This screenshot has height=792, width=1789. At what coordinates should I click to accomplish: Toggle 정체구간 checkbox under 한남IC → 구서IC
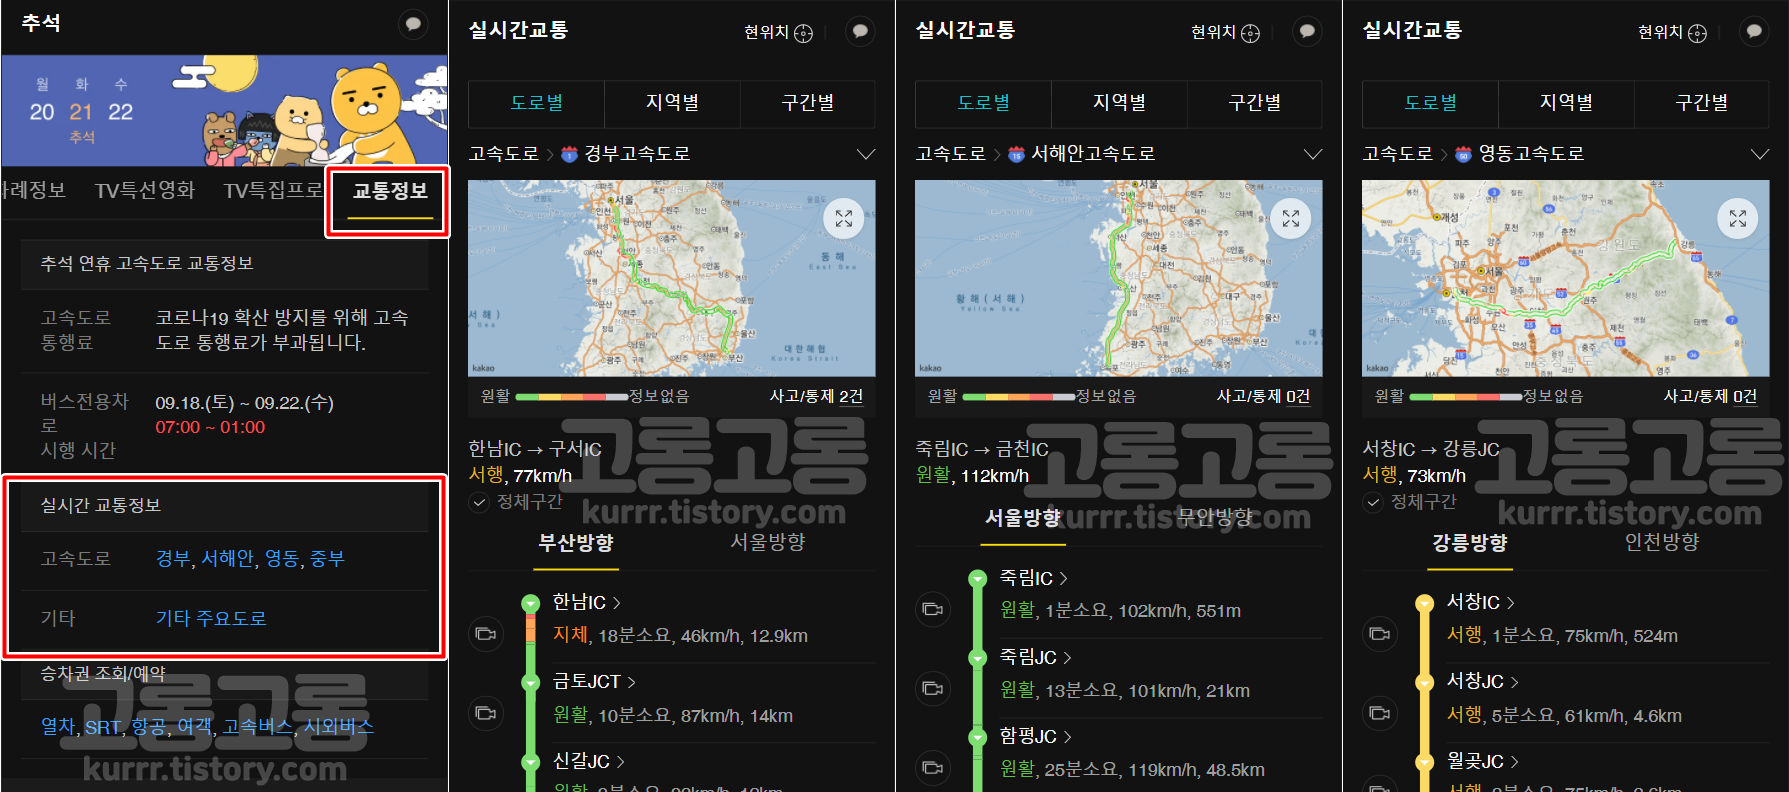point(479,502)
